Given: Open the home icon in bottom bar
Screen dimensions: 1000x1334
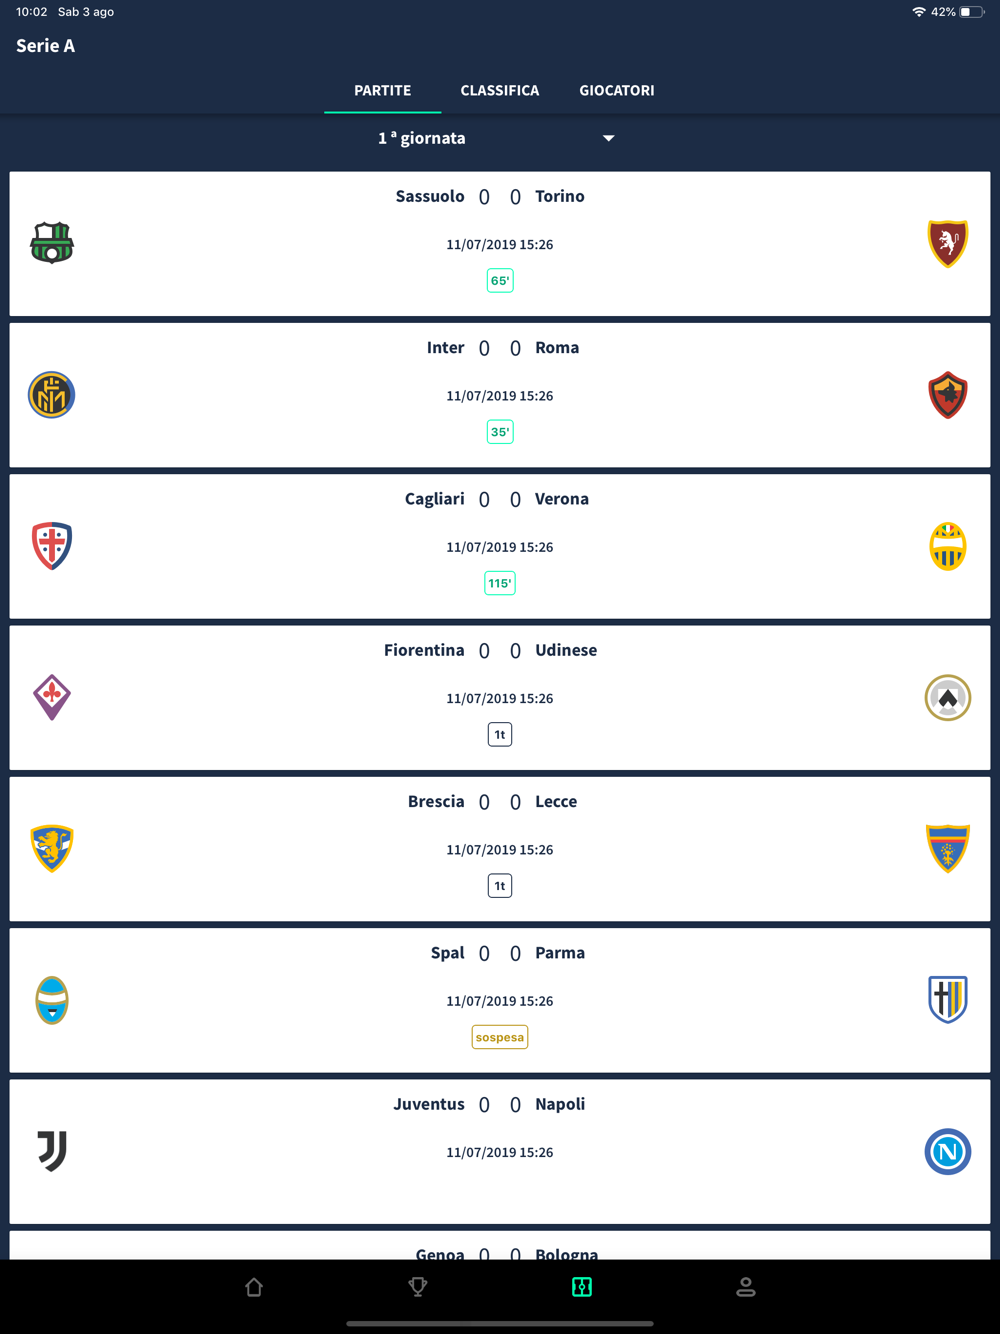Looking at the screenshot, I should (254, 1287).
